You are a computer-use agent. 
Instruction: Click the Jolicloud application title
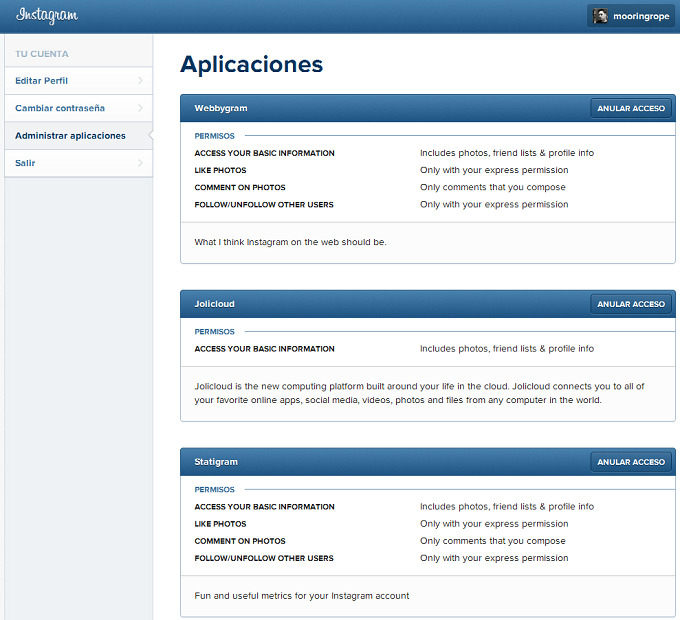pyautogui.click(x=215, y=304)
